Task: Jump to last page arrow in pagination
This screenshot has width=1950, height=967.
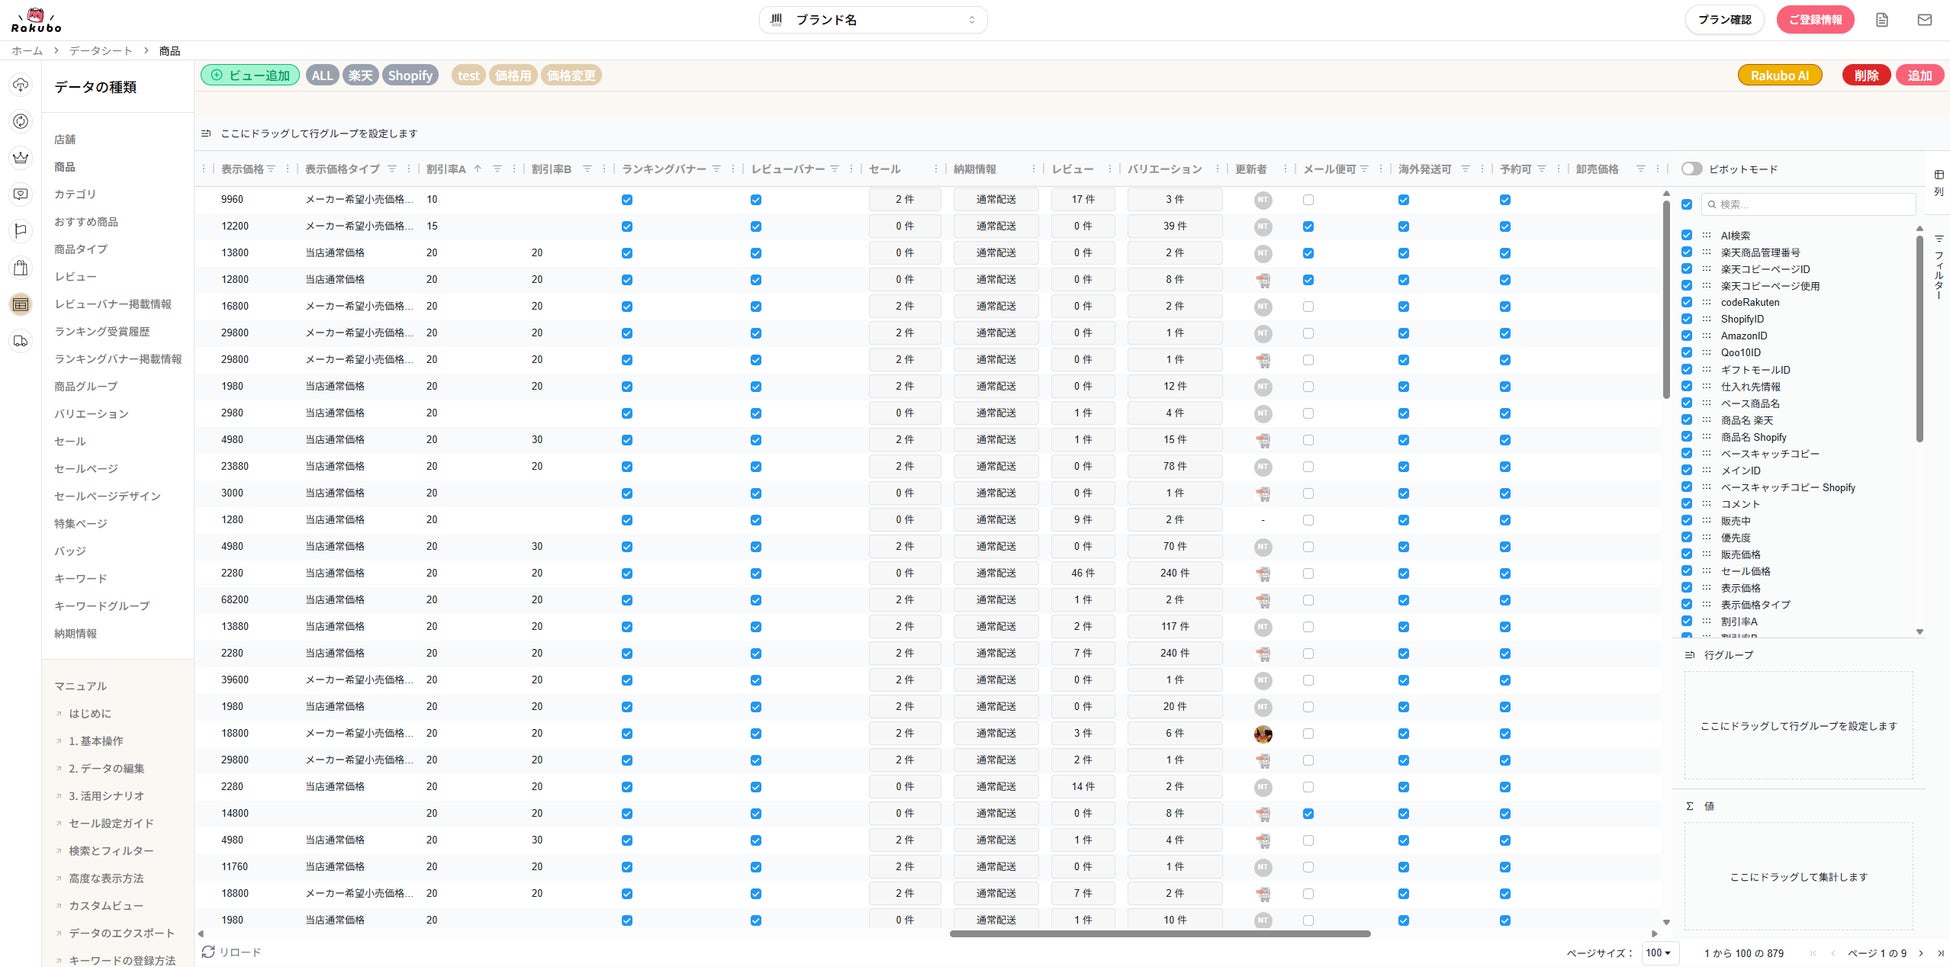Action: point(1941,953)
